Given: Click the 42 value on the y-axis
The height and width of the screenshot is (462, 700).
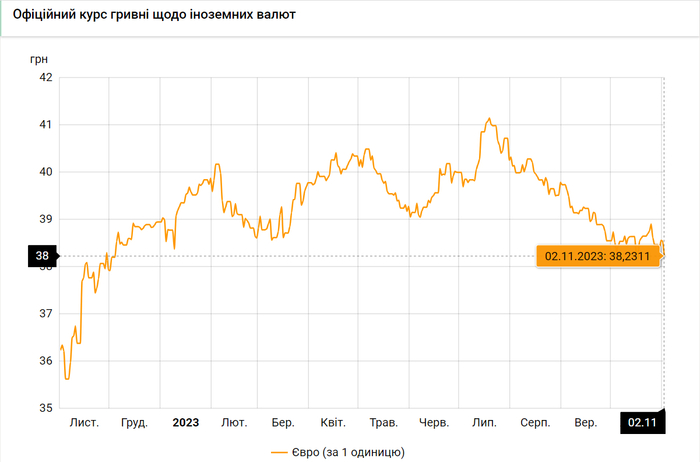Looking at the screenshot, I should (x=43, y=77).
